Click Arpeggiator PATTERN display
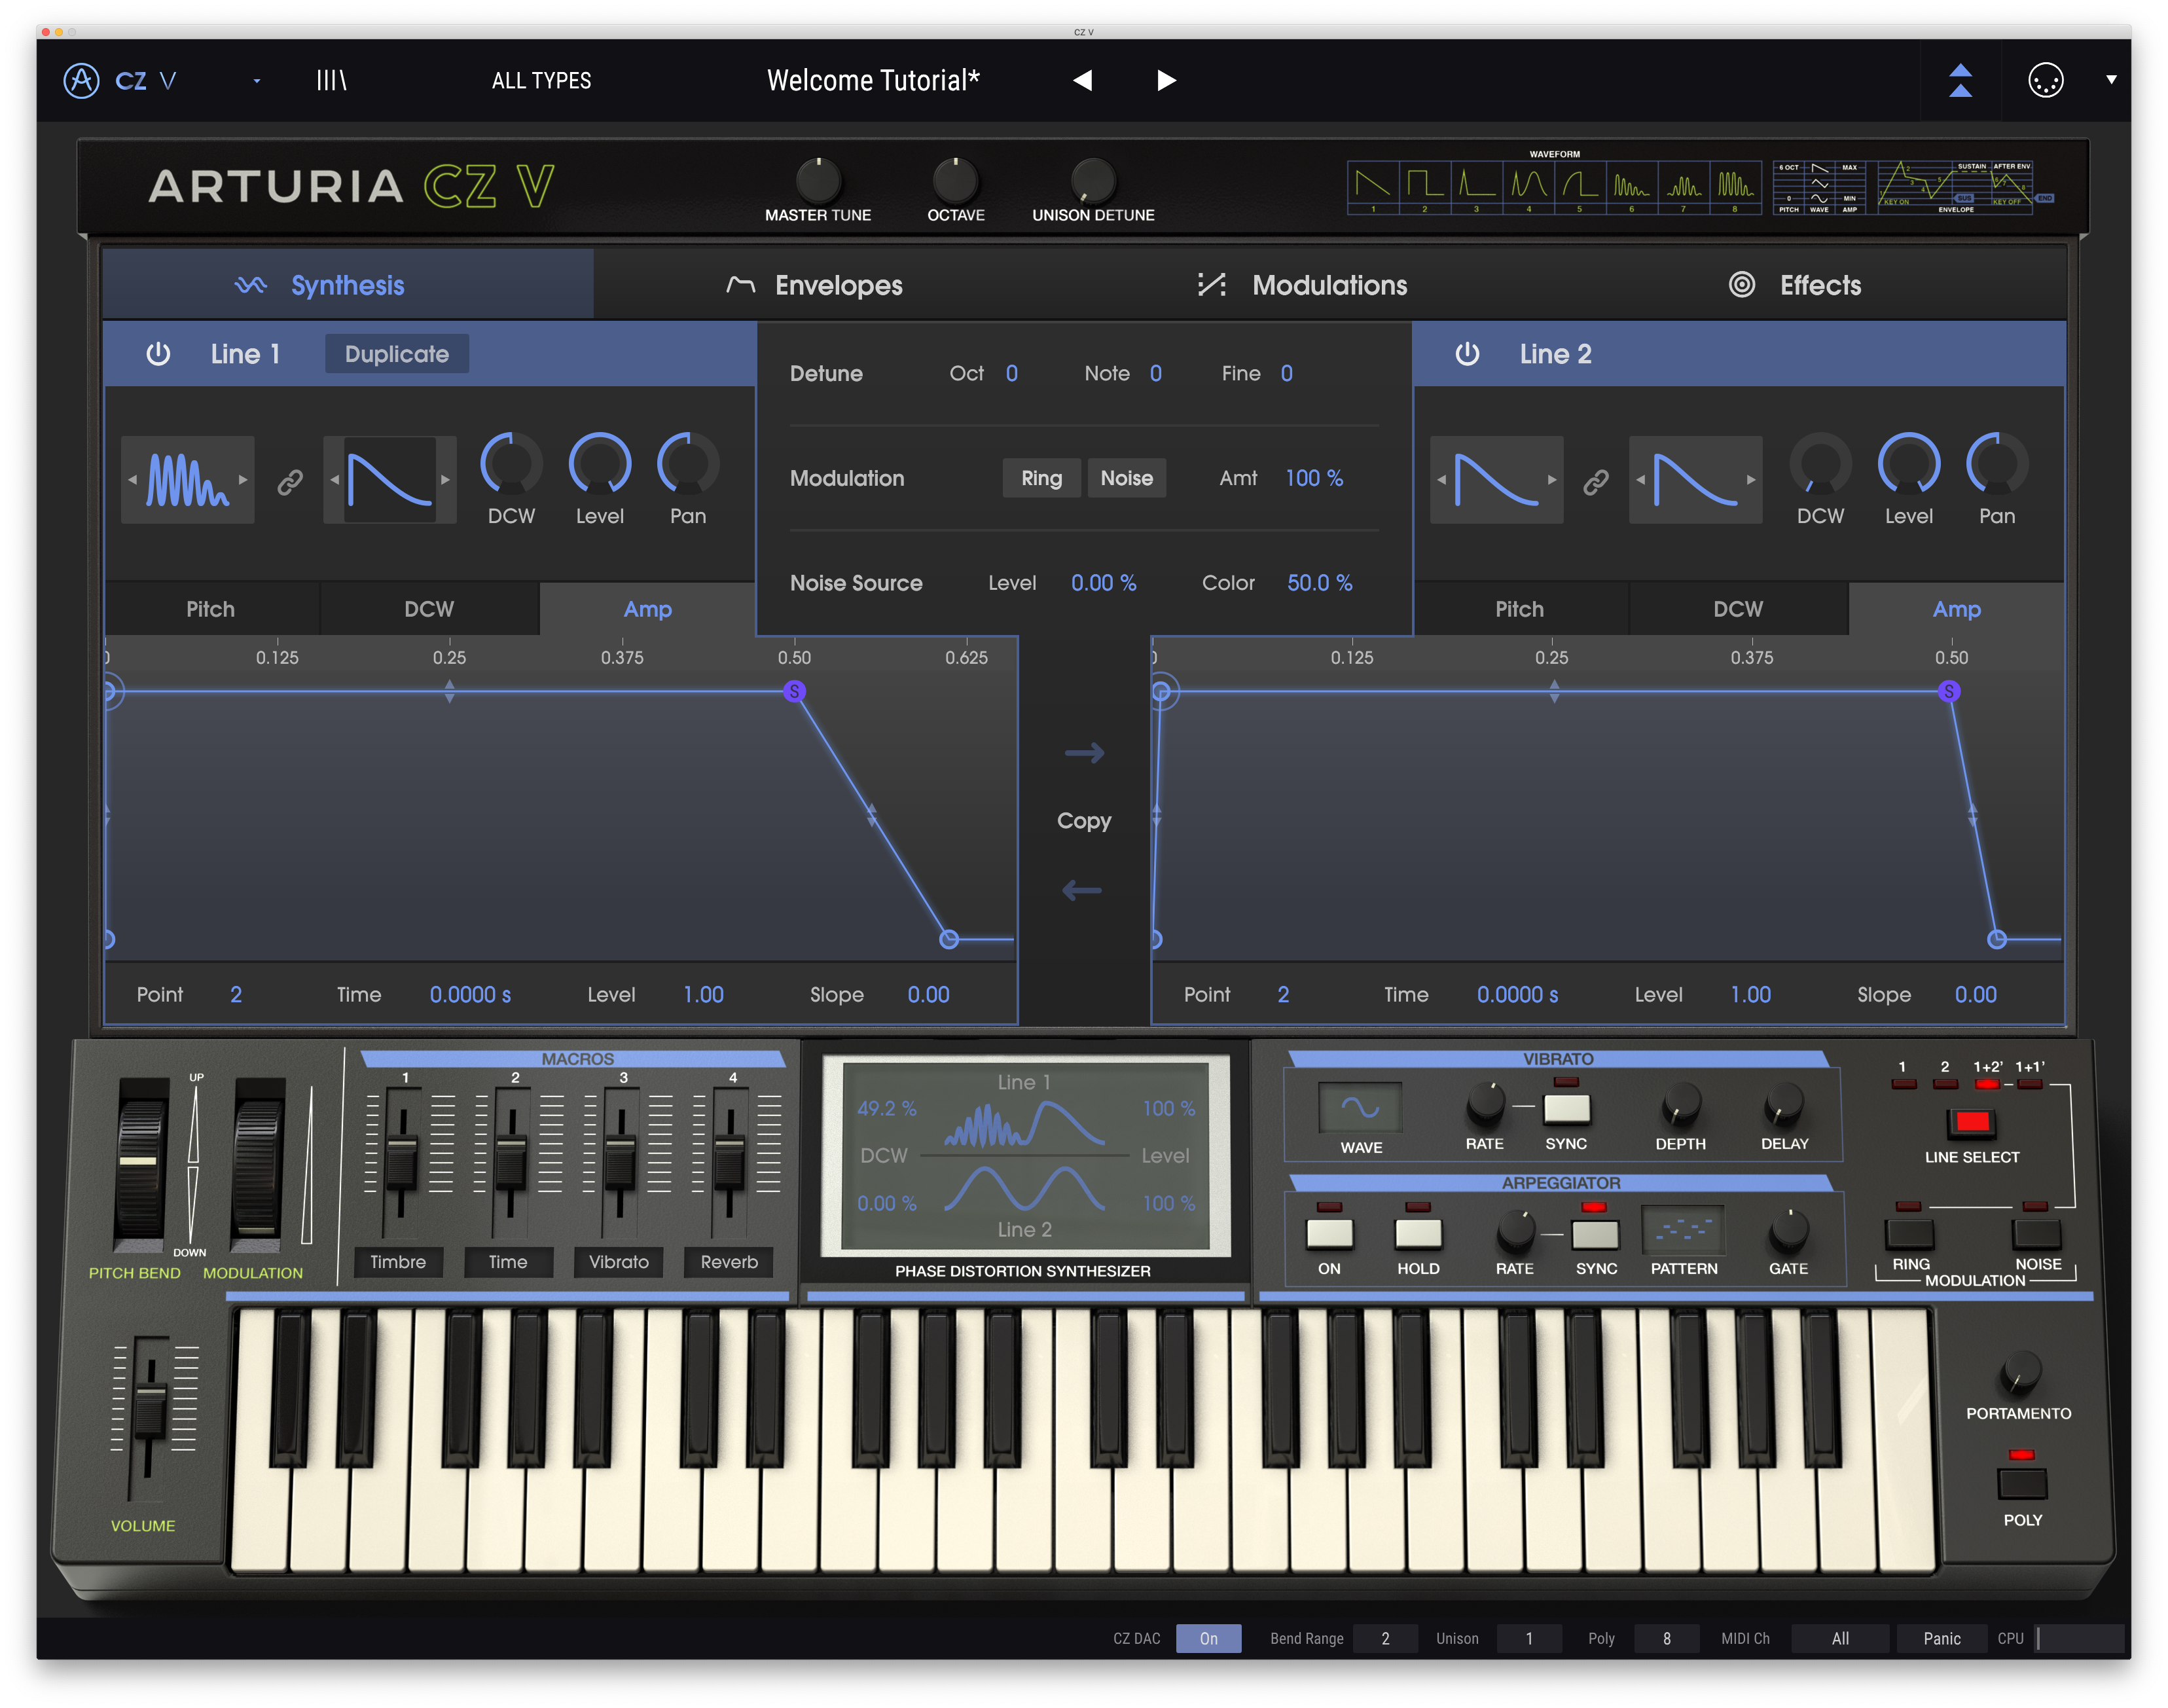The image size is (2168, 1708). (1683, 1230)
